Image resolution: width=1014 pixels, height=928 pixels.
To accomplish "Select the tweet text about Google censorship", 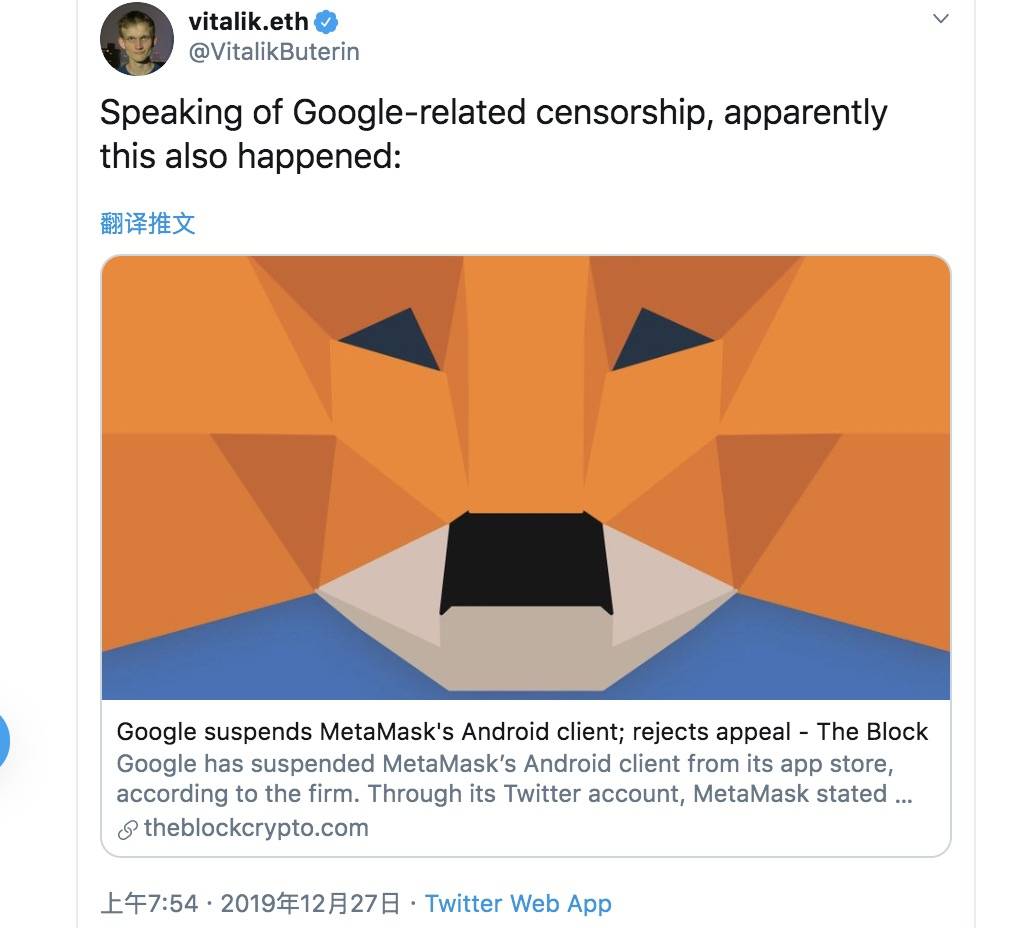I will click(x=493, y=134).
